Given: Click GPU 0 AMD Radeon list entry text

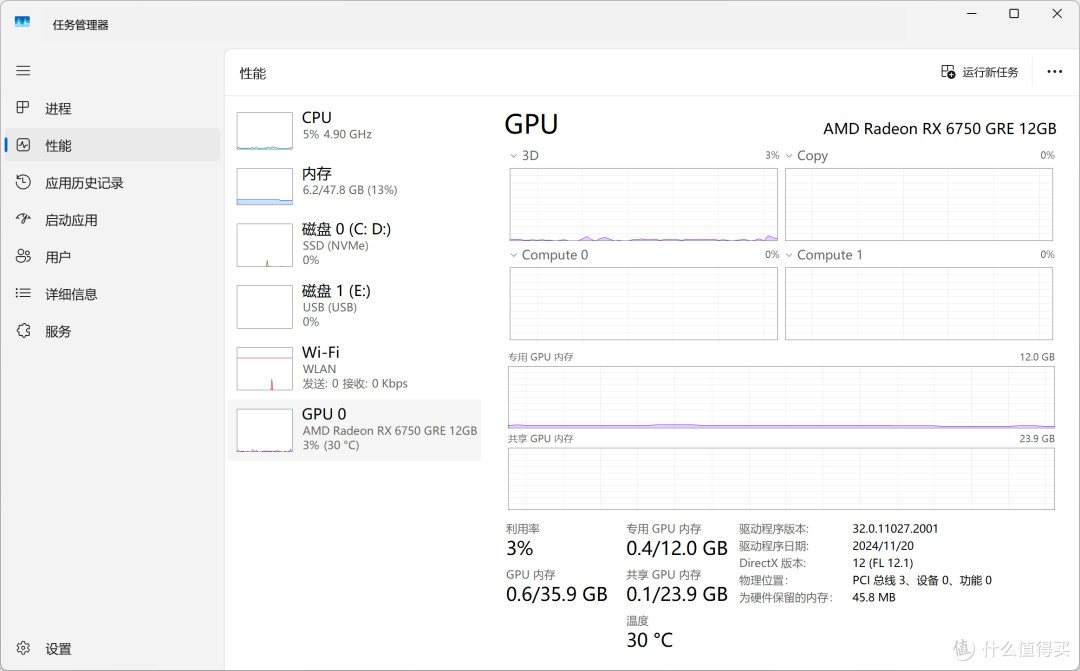Looking at the screenshot, I should click(x=389, y=431).
